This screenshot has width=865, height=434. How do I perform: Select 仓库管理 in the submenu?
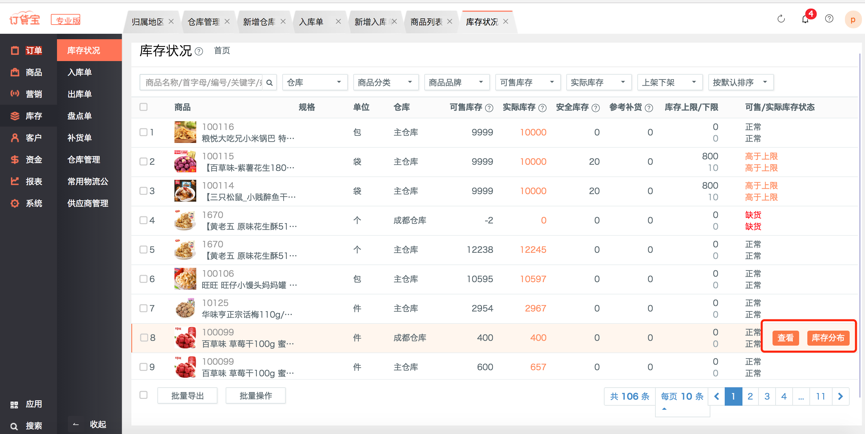pos(83,160)
